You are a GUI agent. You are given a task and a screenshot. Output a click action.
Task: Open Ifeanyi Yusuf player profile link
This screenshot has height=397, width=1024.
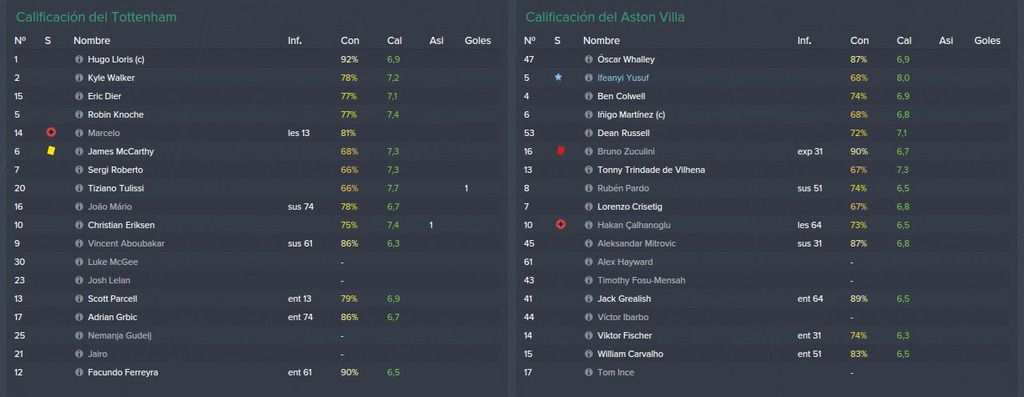coord(623,78)
